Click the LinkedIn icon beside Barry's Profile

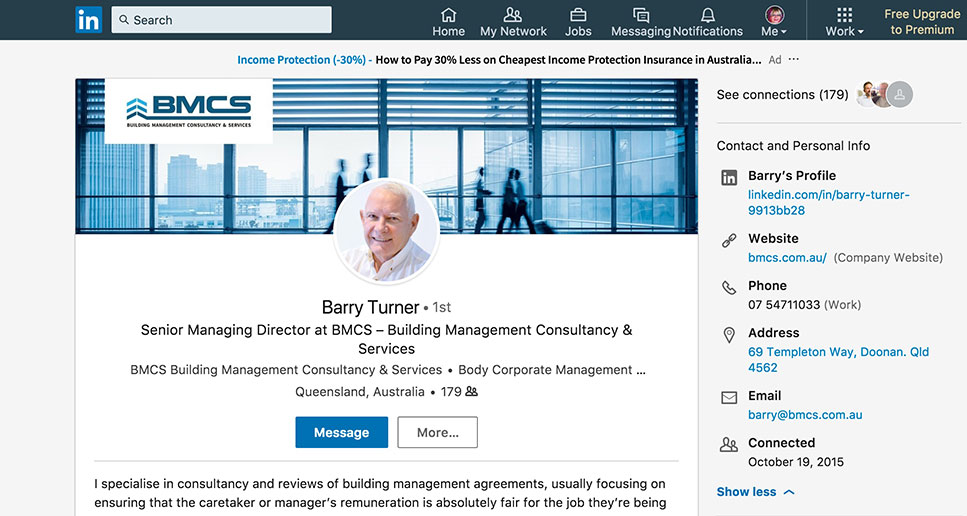click(x=729, y=178)
